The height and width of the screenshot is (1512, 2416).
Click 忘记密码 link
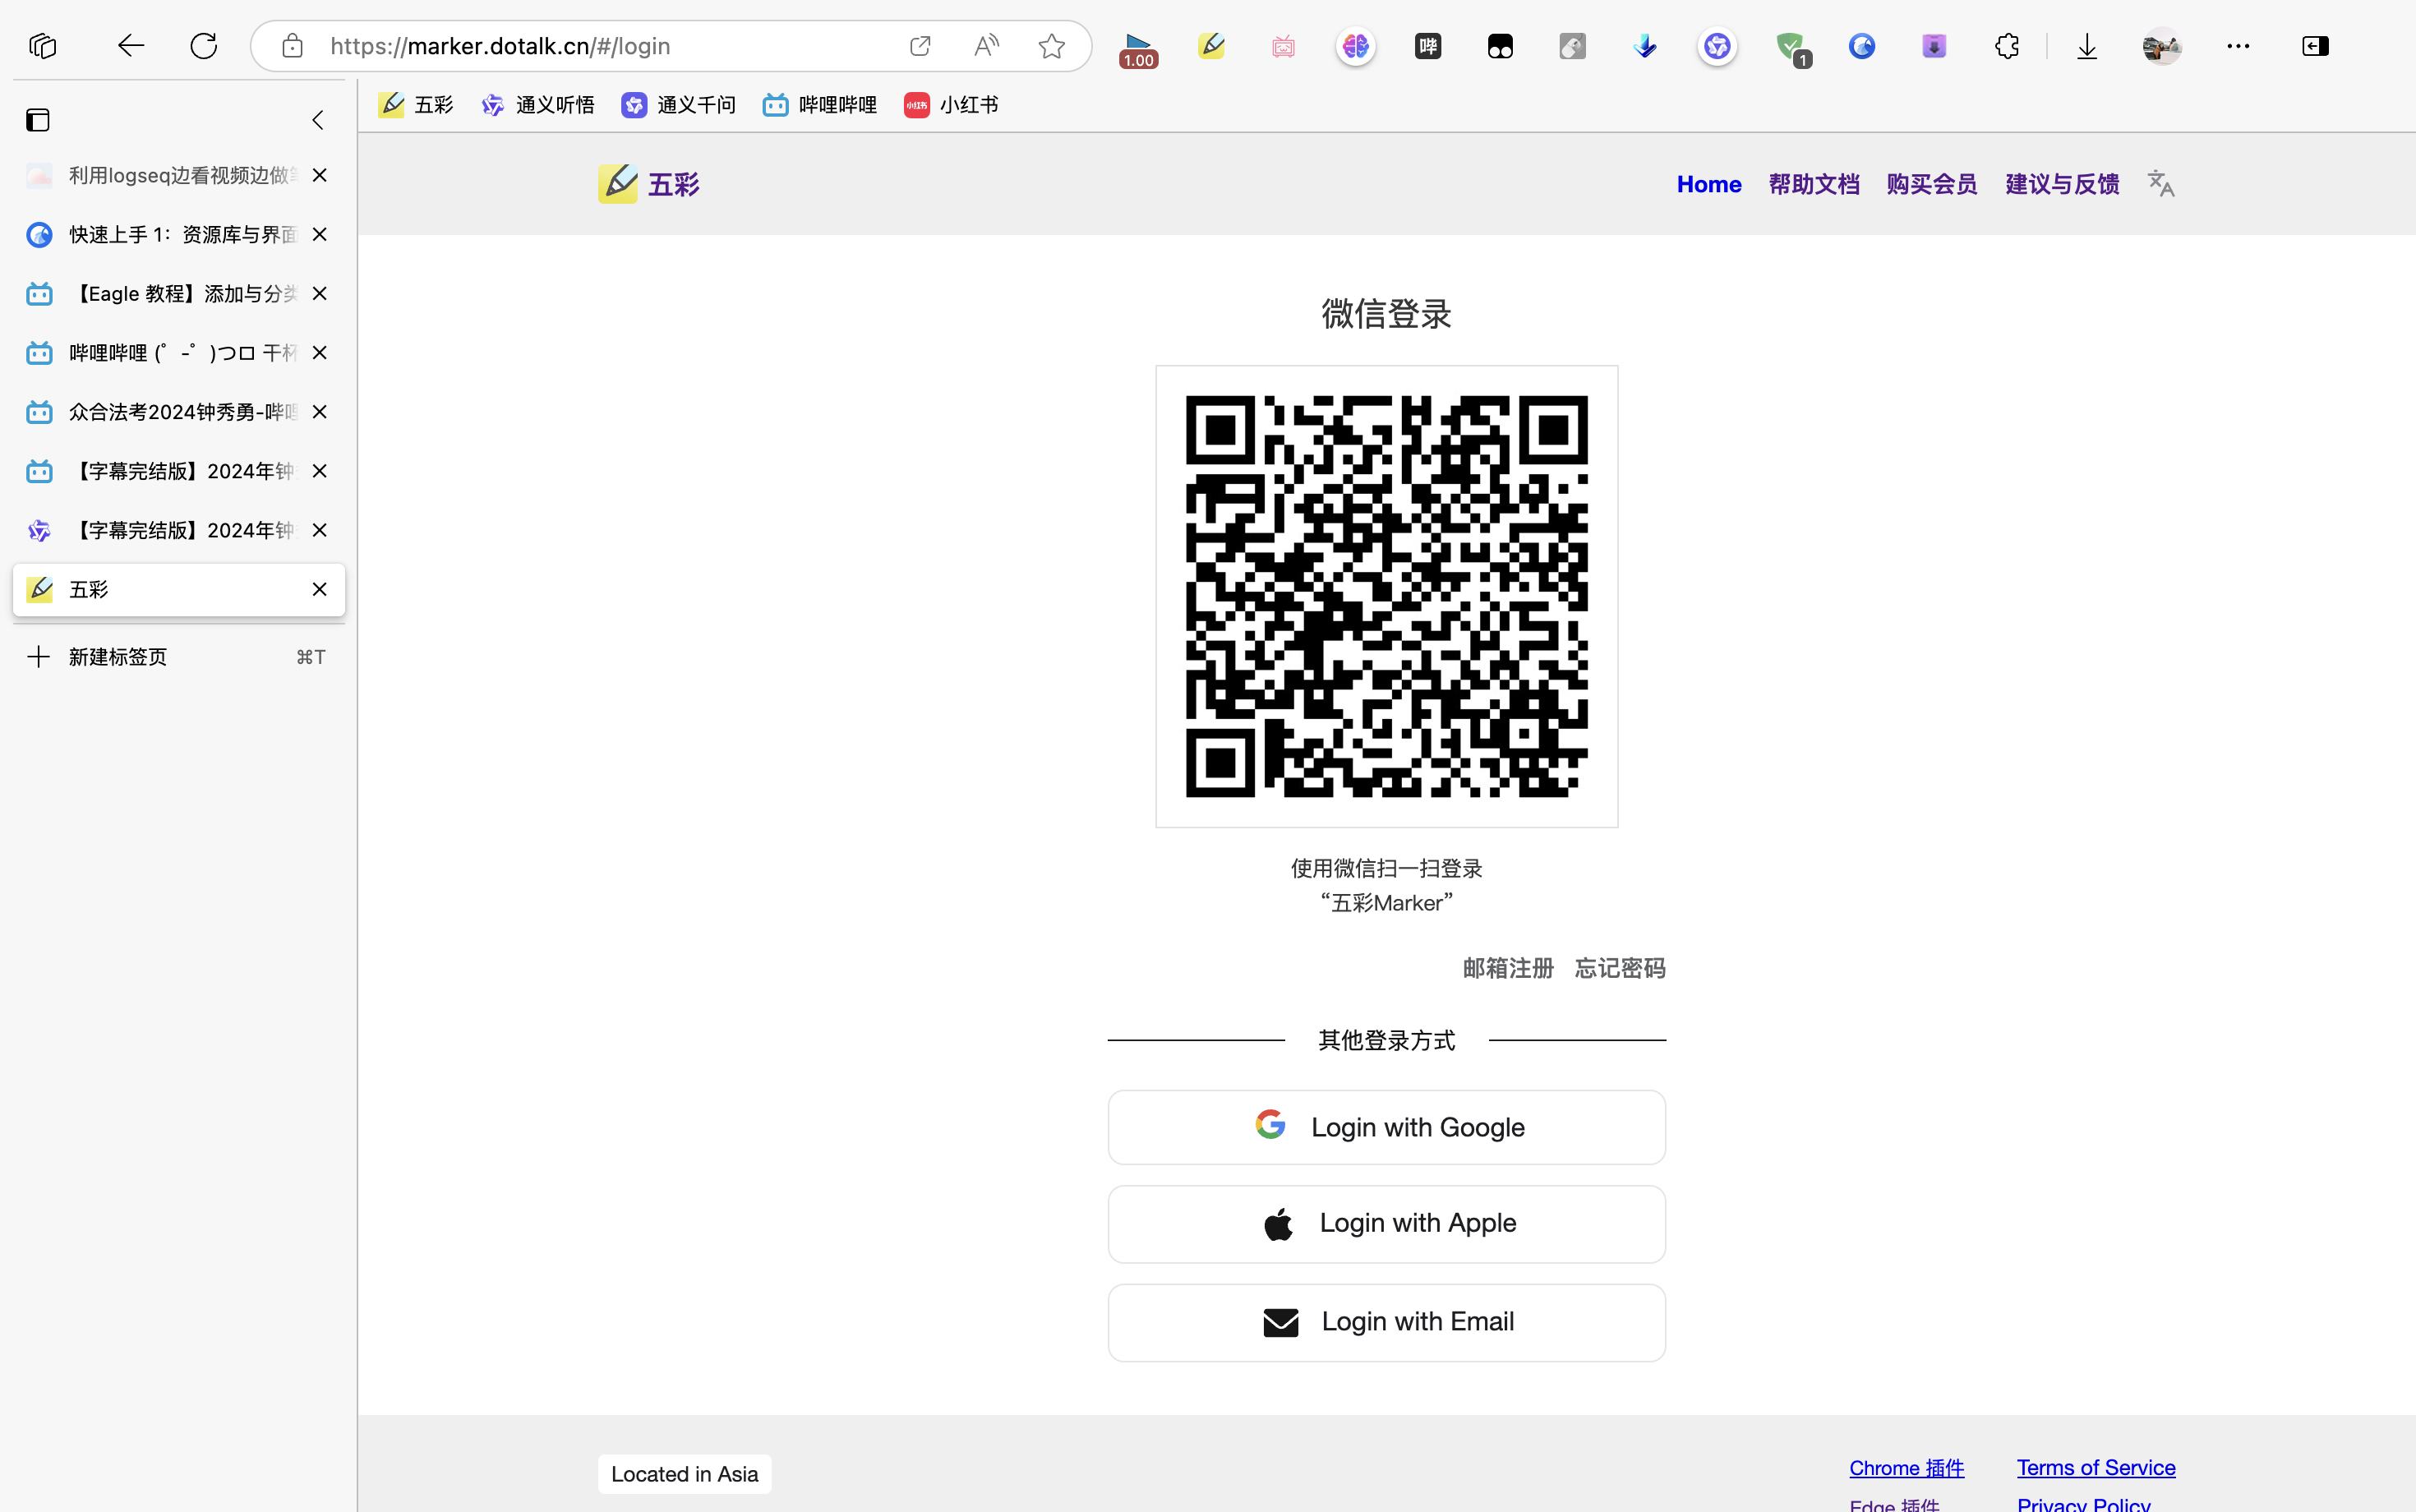[1619, 968]
